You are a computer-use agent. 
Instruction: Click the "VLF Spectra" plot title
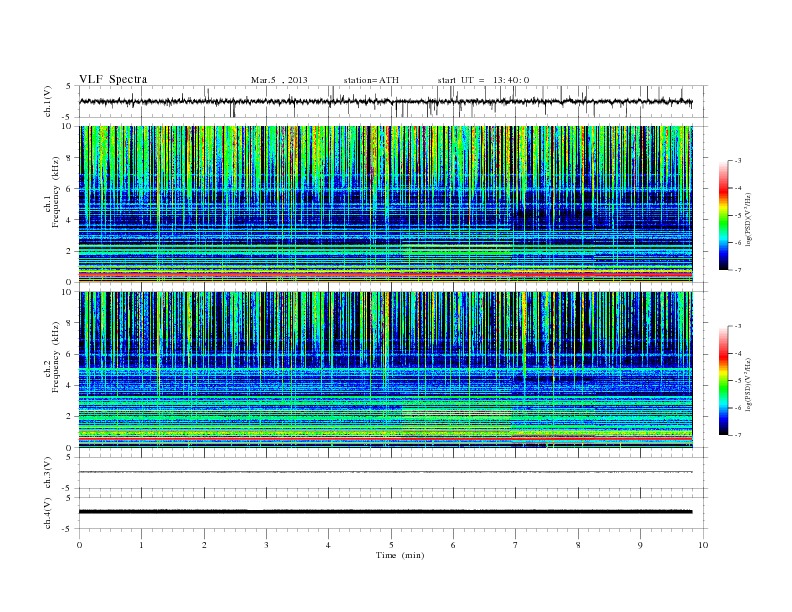[x=113, y=79]
